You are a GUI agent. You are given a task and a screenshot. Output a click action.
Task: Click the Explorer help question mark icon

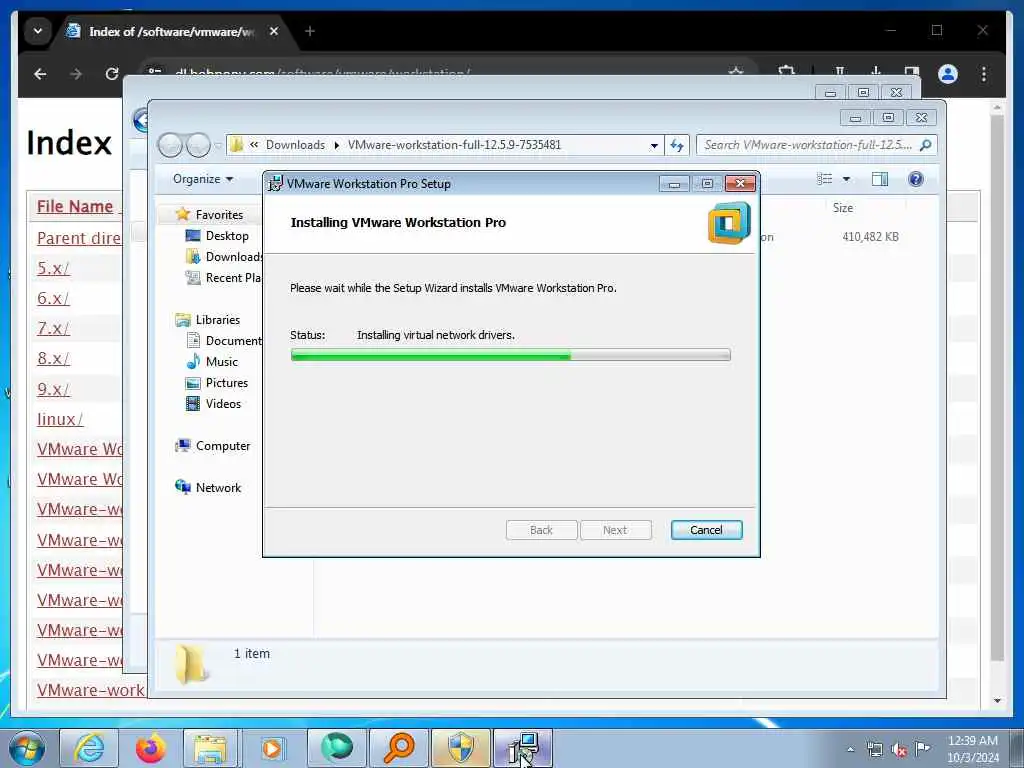pyautogui.click(x=916, y=179)
